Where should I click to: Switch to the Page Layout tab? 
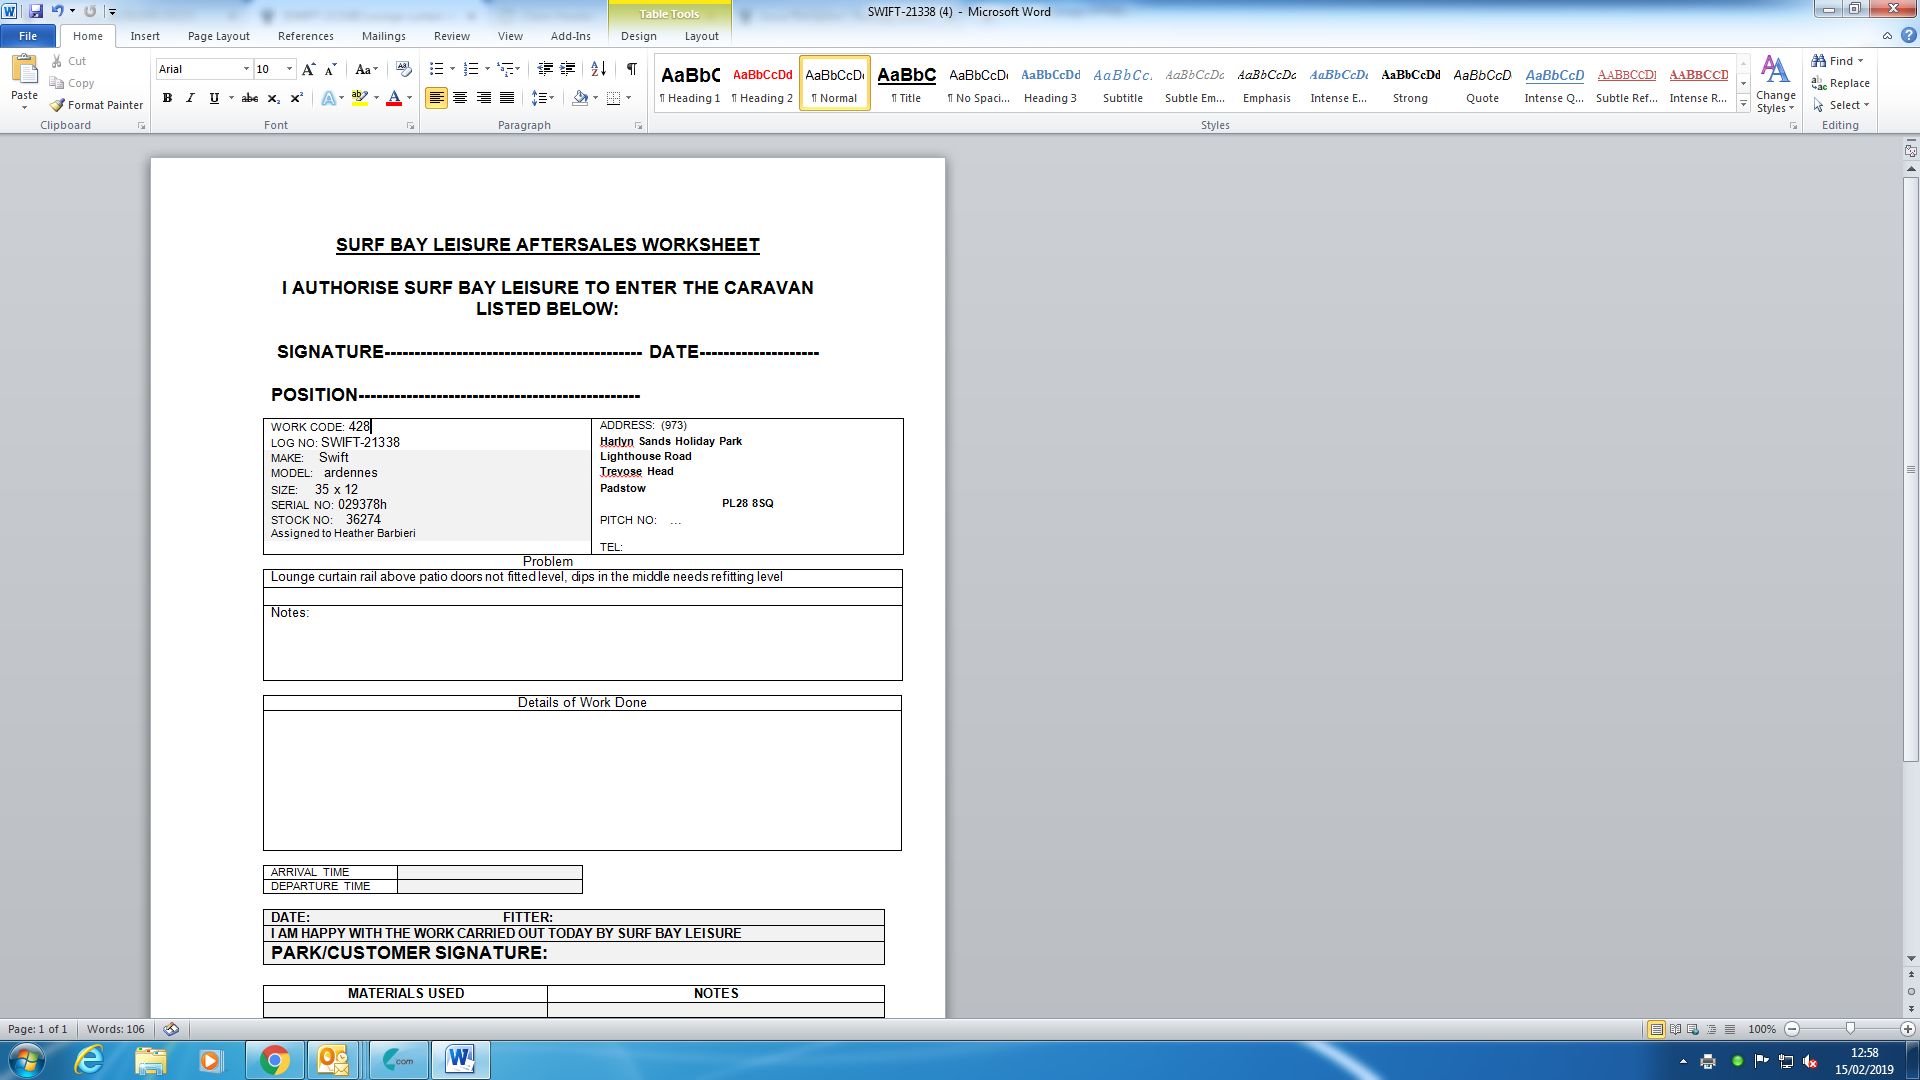(x=218, y=36)
